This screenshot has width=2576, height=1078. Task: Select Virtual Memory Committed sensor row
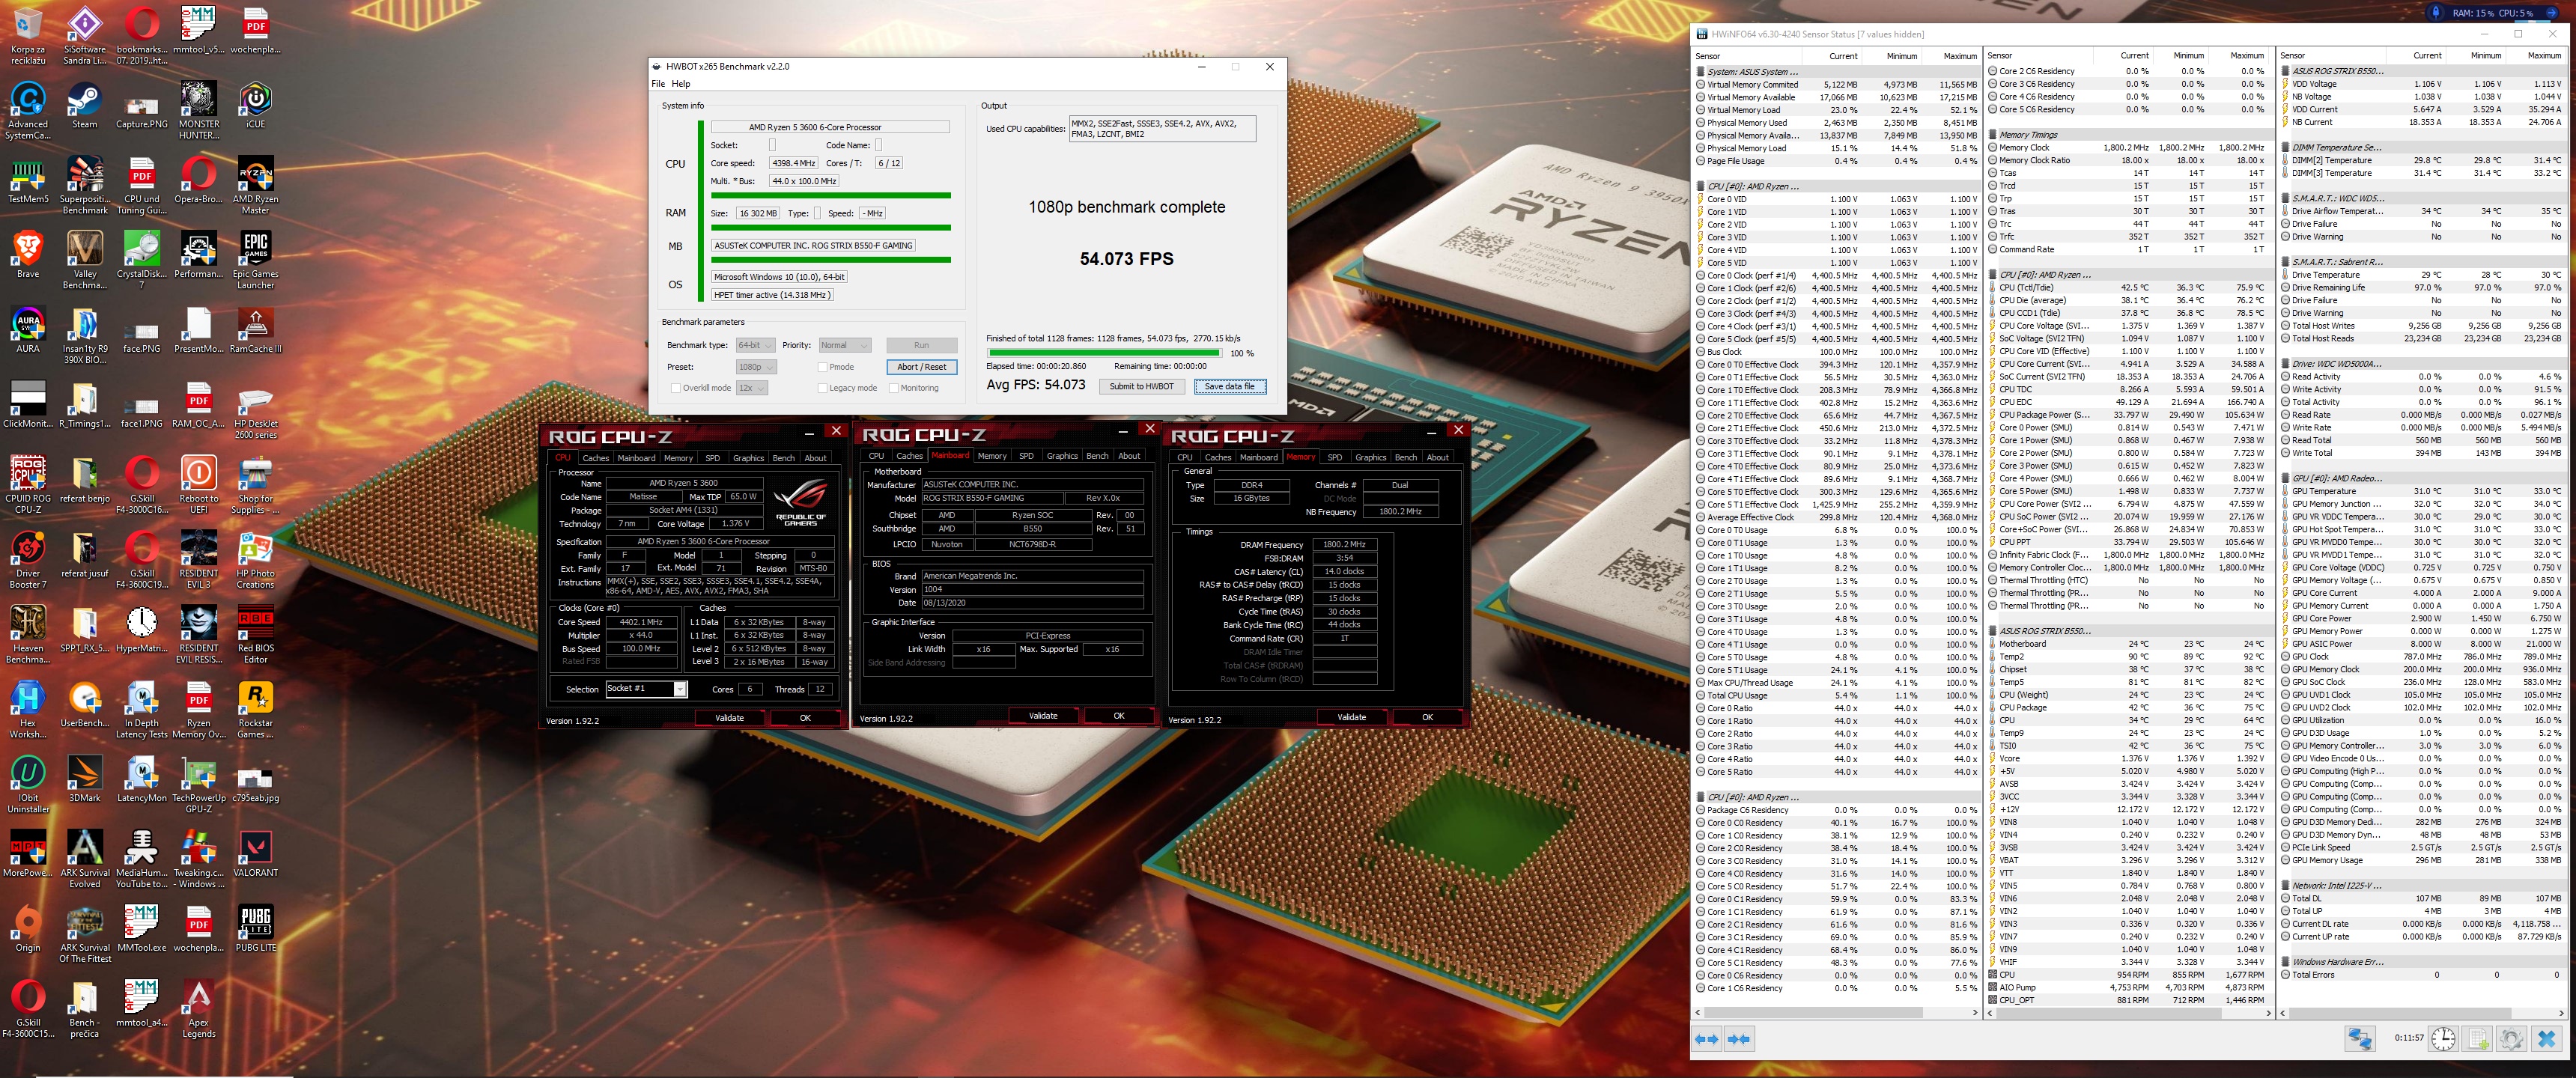[x=1836, y=85]
